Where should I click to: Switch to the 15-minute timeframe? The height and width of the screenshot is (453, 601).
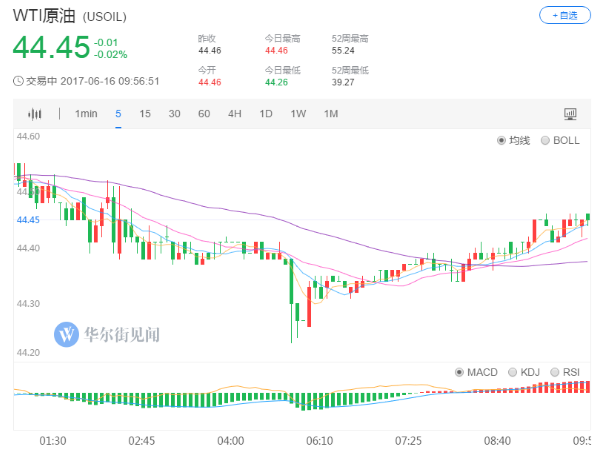point(145,114)
